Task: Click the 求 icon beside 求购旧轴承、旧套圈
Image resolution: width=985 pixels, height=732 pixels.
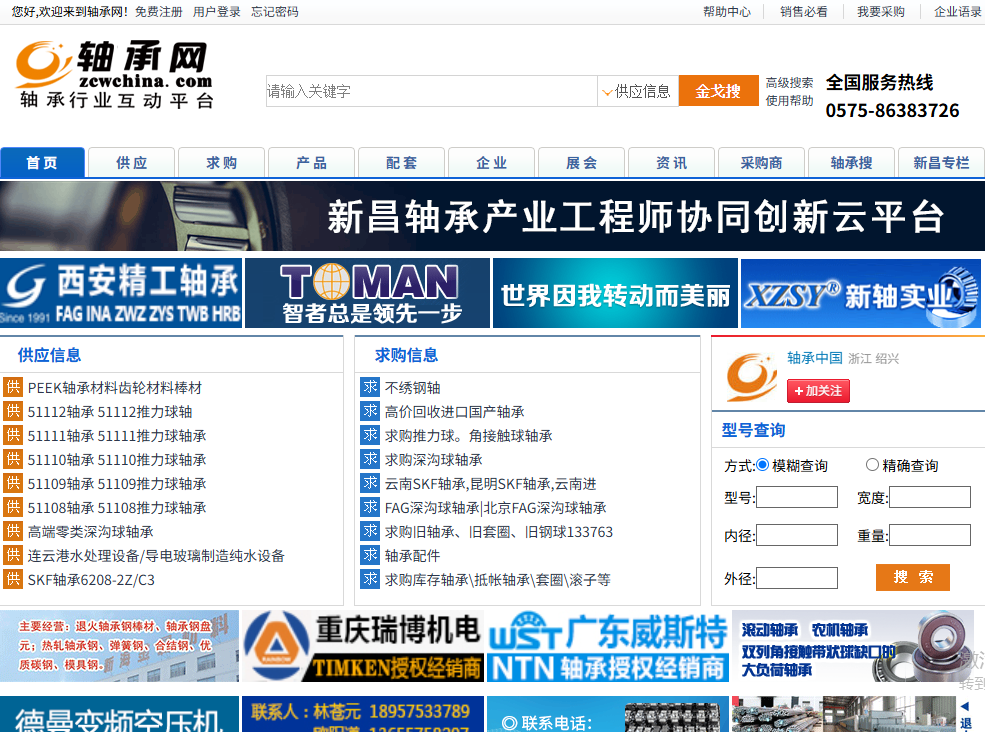Action: (370, 531)
